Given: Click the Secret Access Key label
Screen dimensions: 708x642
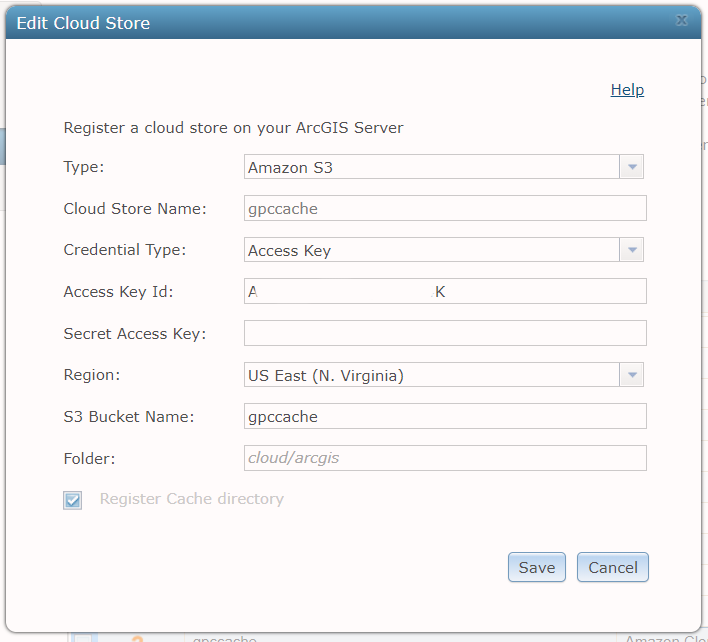Looking at the screenshot, I should (x=134, y=333).
